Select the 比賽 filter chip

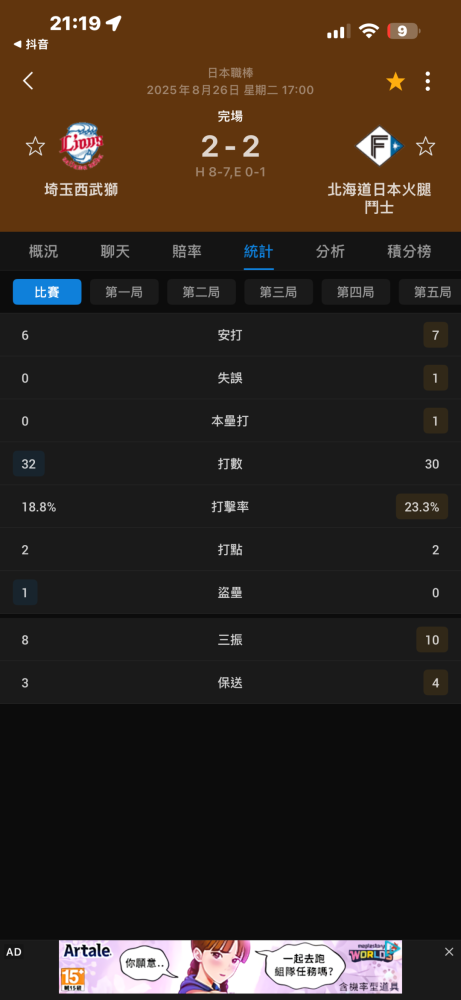47,292
